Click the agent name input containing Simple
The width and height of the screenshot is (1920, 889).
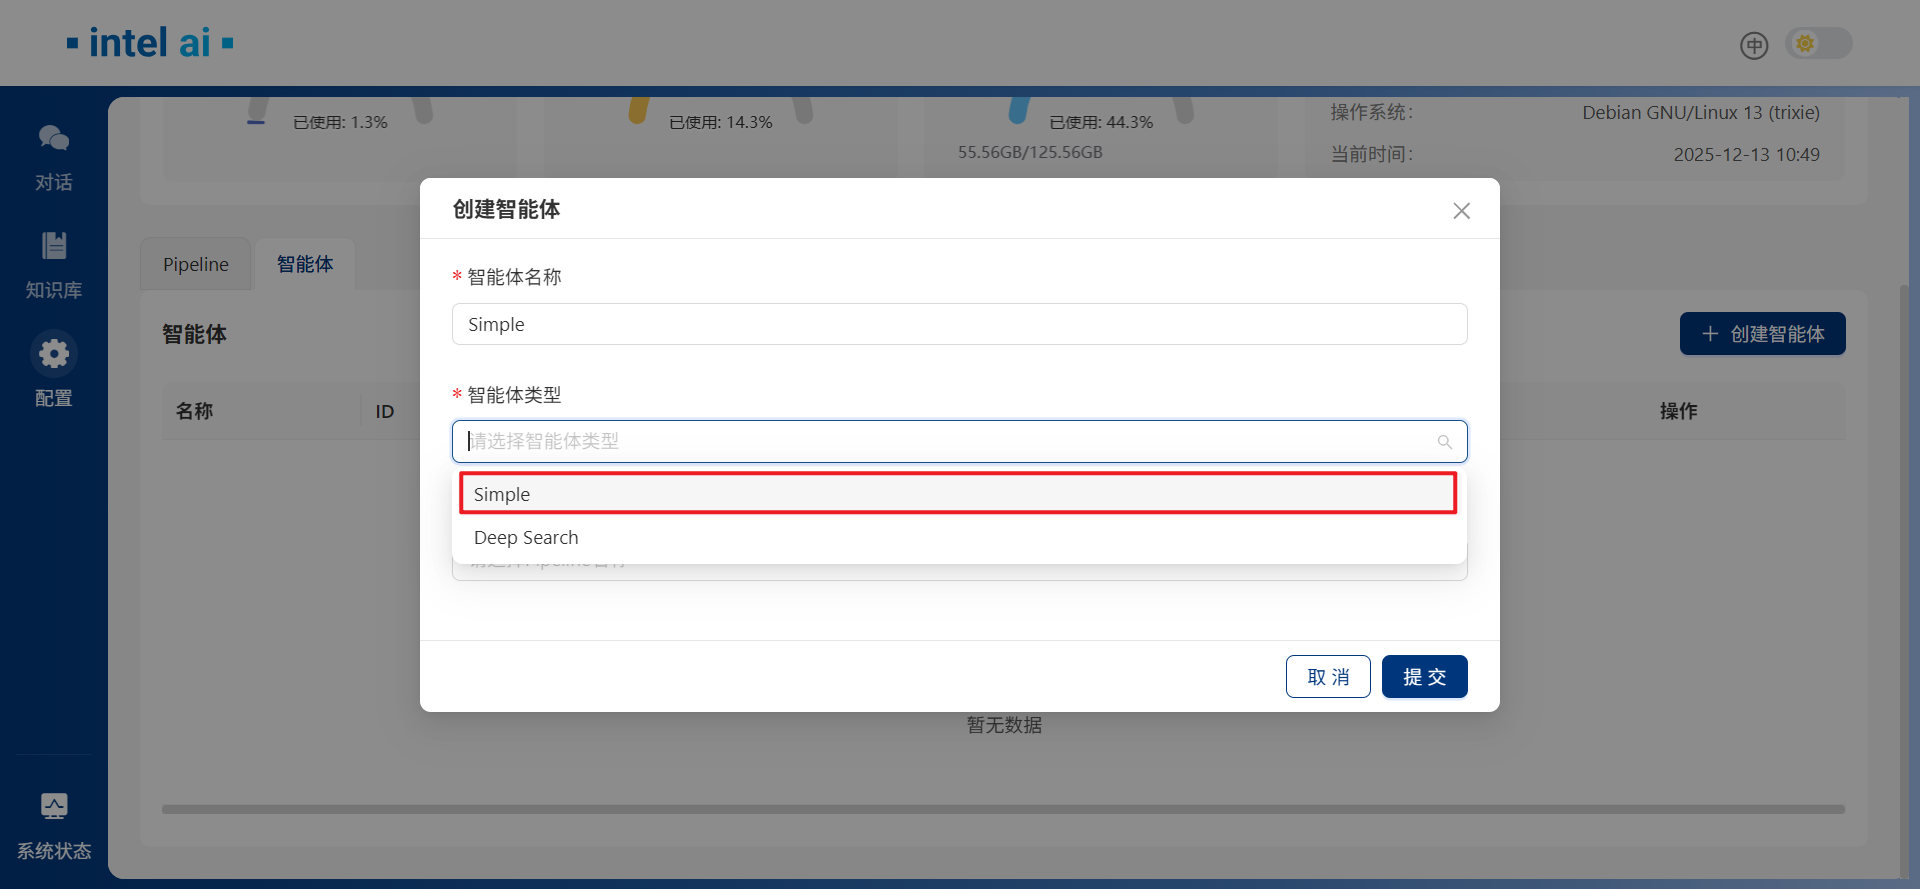(959, 325)
